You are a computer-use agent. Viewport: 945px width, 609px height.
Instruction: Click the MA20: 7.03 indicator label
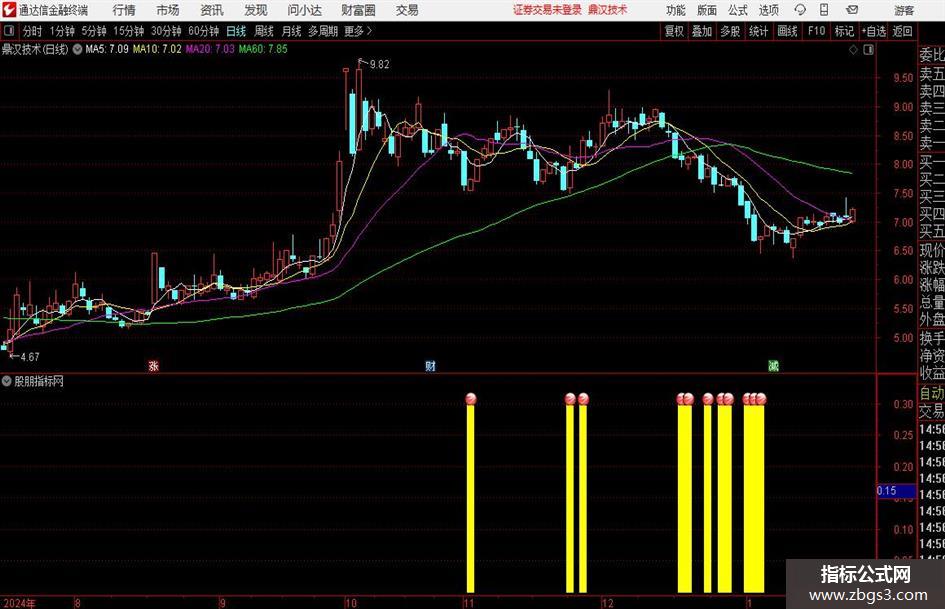tap(210, 49)
